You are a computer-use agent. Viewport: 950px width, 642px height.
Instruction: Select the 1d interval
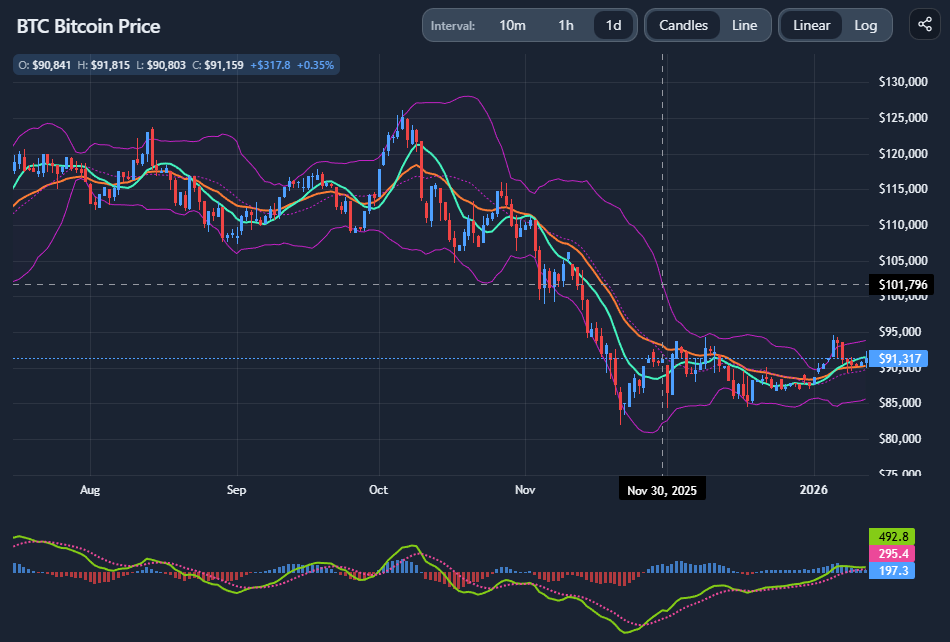click(x=614, y=25)
